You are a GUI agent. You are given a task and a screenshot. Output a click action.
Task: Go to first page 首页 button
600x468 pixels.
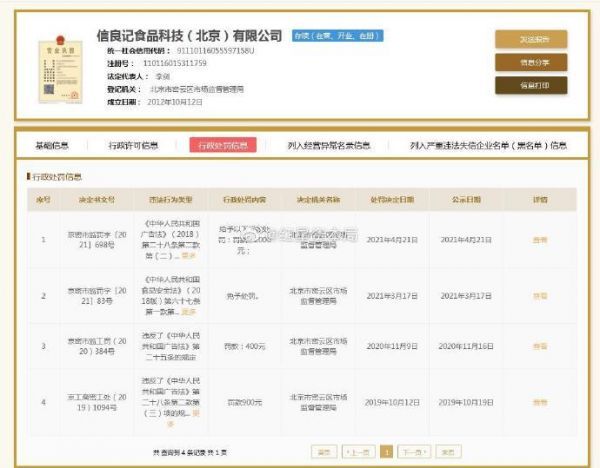point(324,452)
